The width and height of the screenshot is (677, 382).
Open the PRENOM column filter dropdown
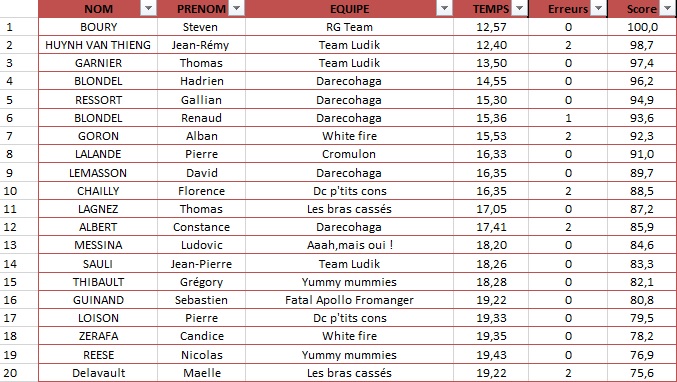click(237, 9)
